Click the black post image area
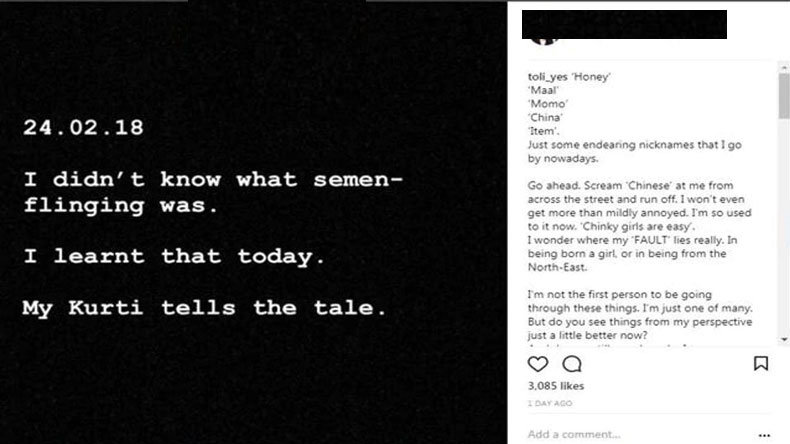 [253, 222]
